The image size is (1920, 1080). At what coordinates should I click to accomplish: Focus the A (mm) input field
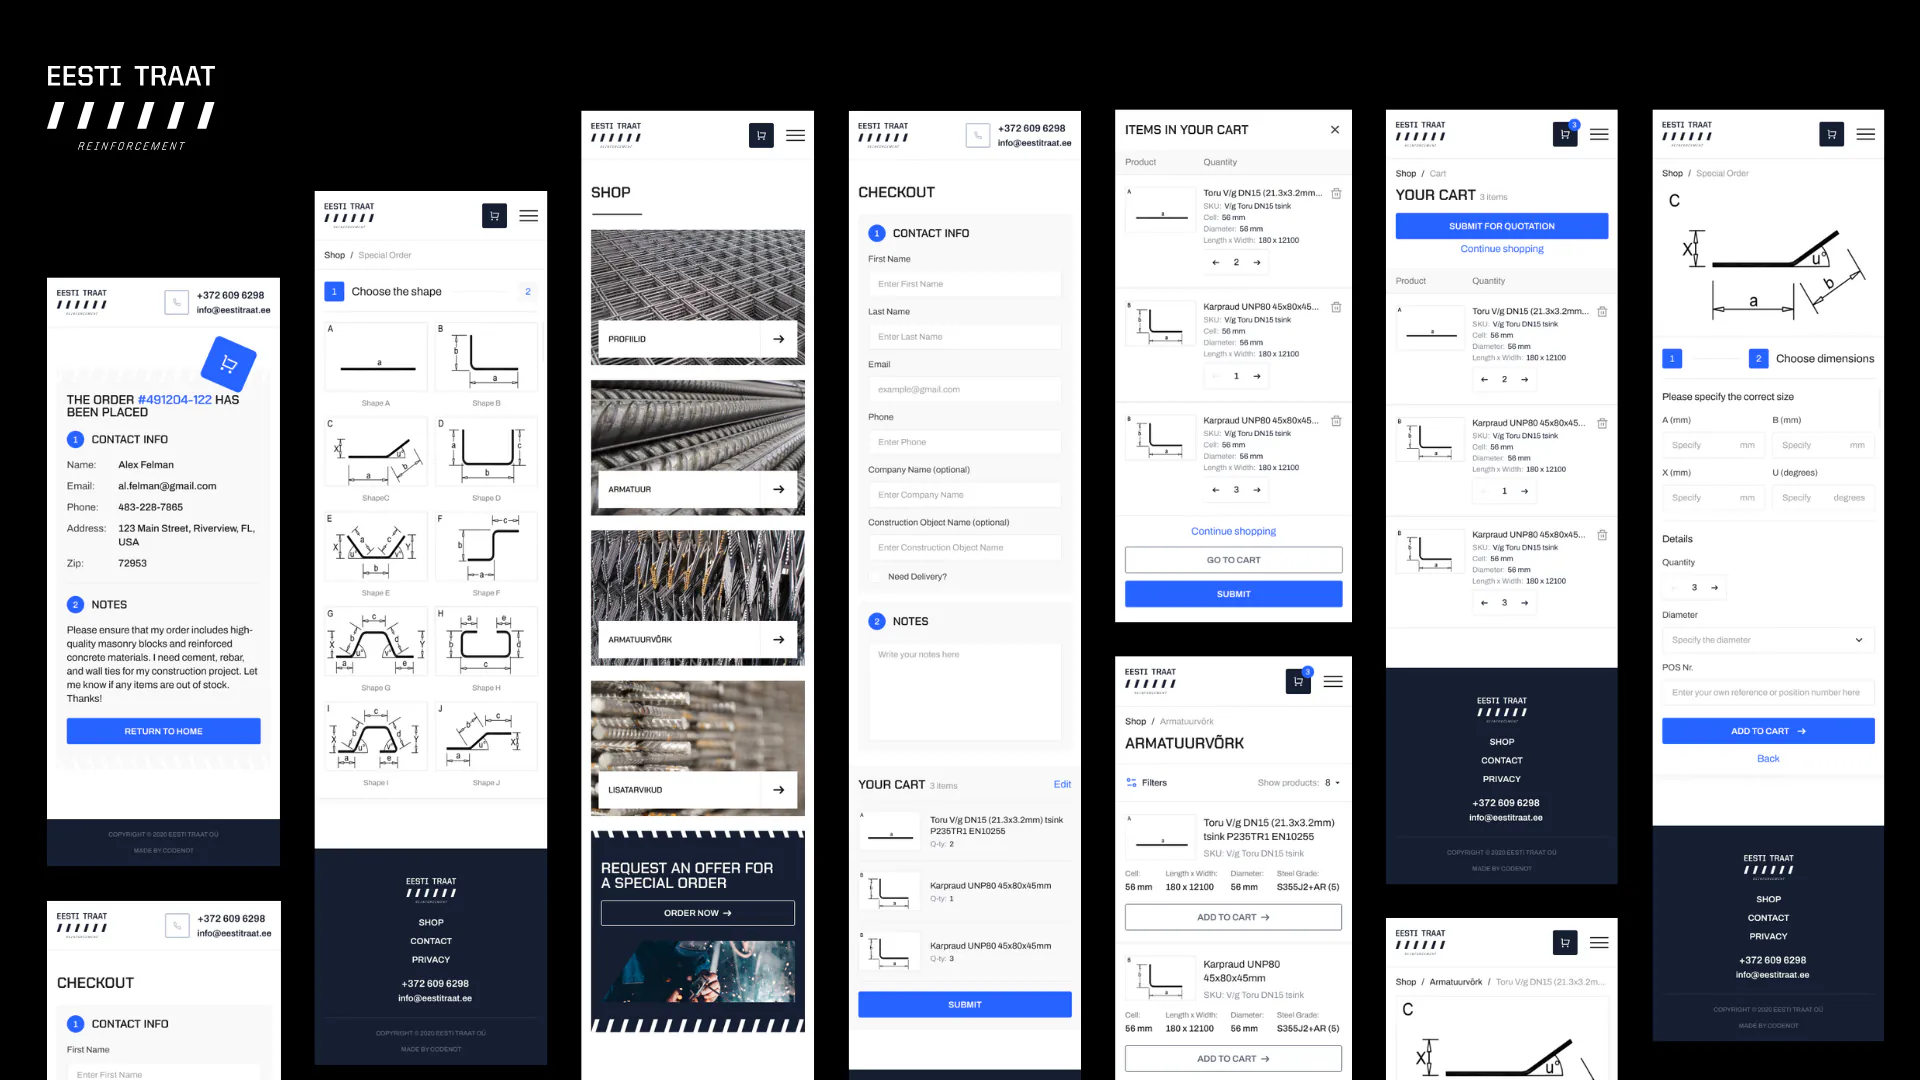1713,445
